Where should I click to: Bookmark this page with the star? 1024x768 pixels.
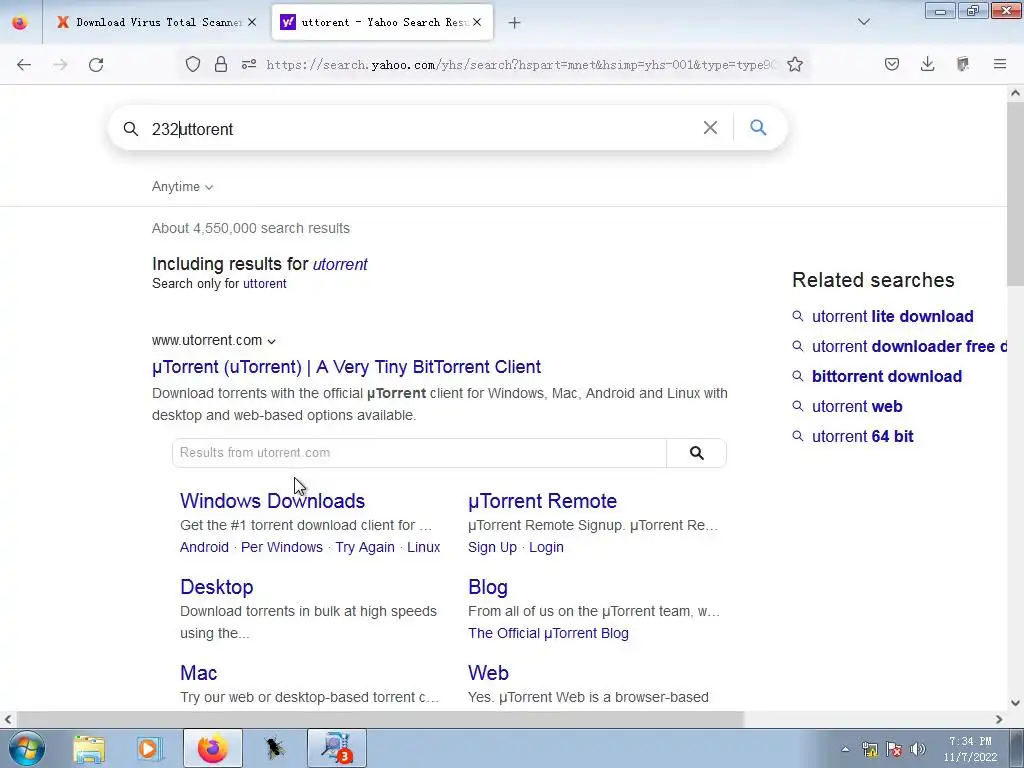tap(795, 64)
